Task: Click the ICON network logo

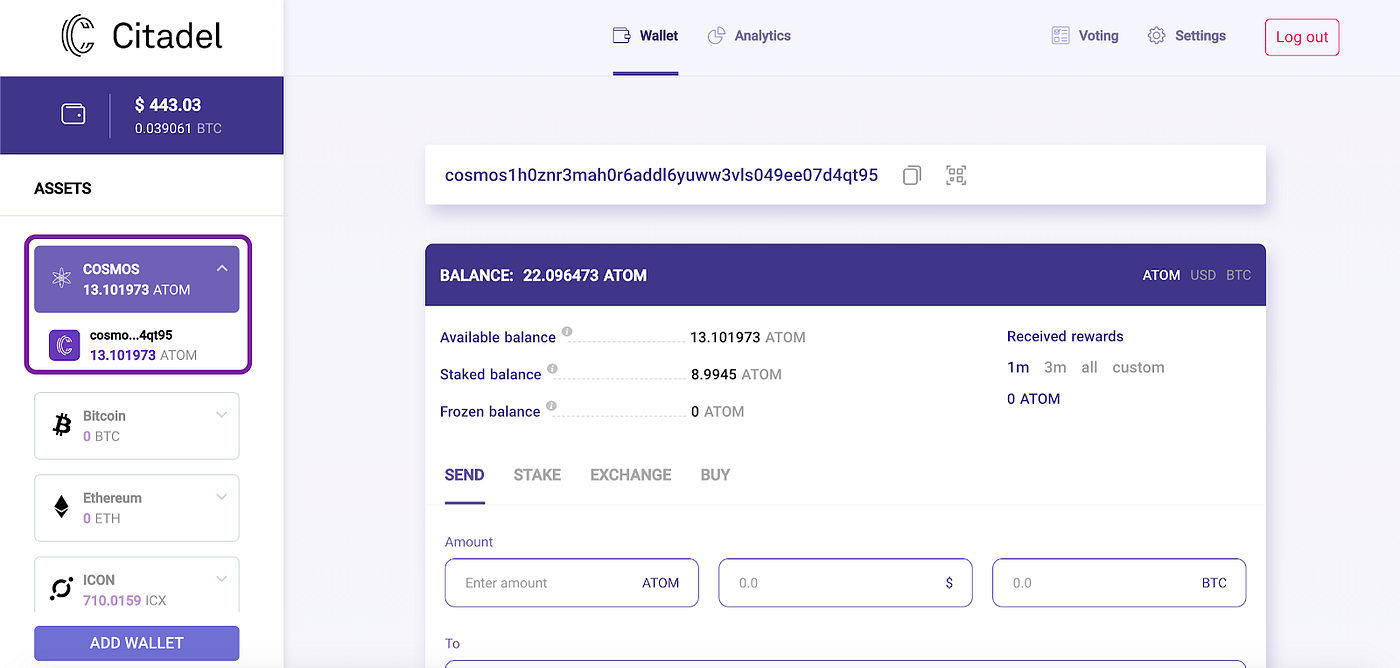Action: tap(62, 588)
